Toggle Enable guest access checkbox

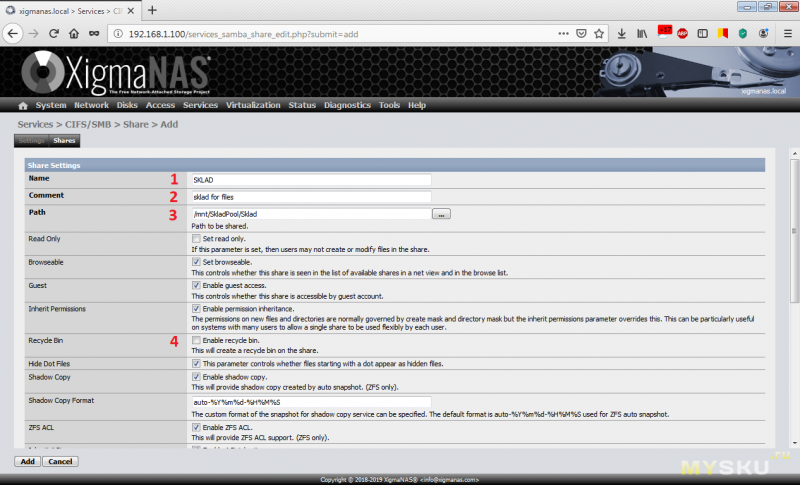[x=196, y=285]
